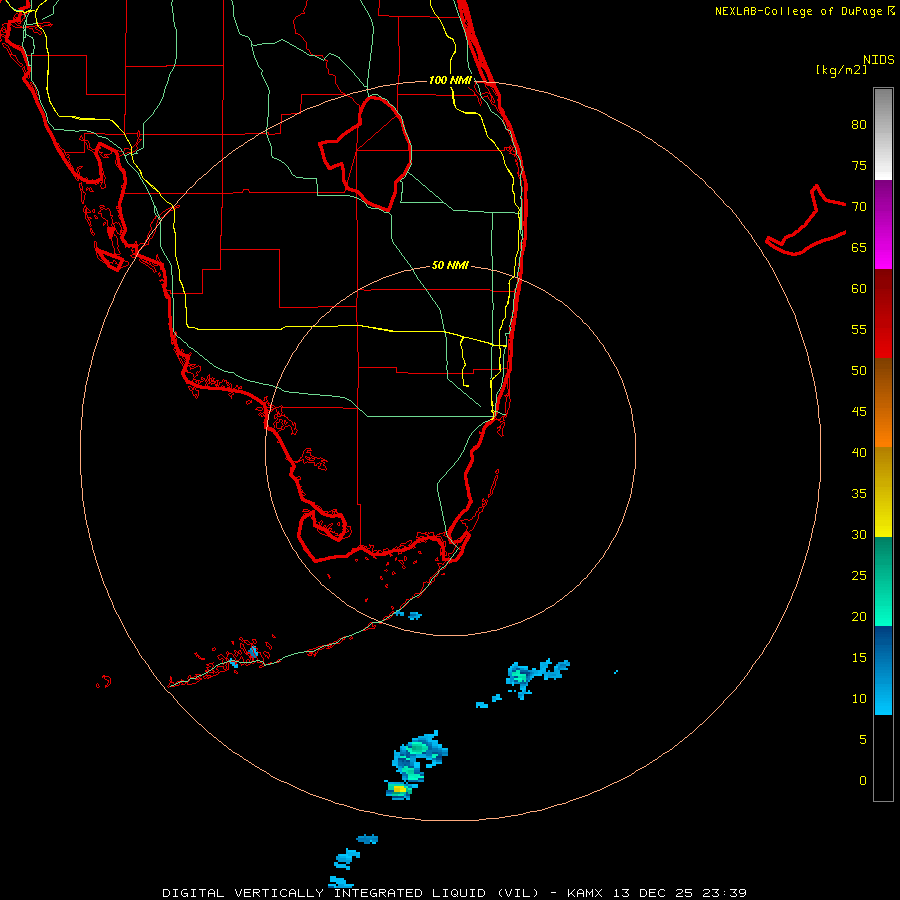Viewport: 900px width, 900px height.
Task: Click the 65 value on the color scale
Action: pyautogui.click(x=859, y=248)
